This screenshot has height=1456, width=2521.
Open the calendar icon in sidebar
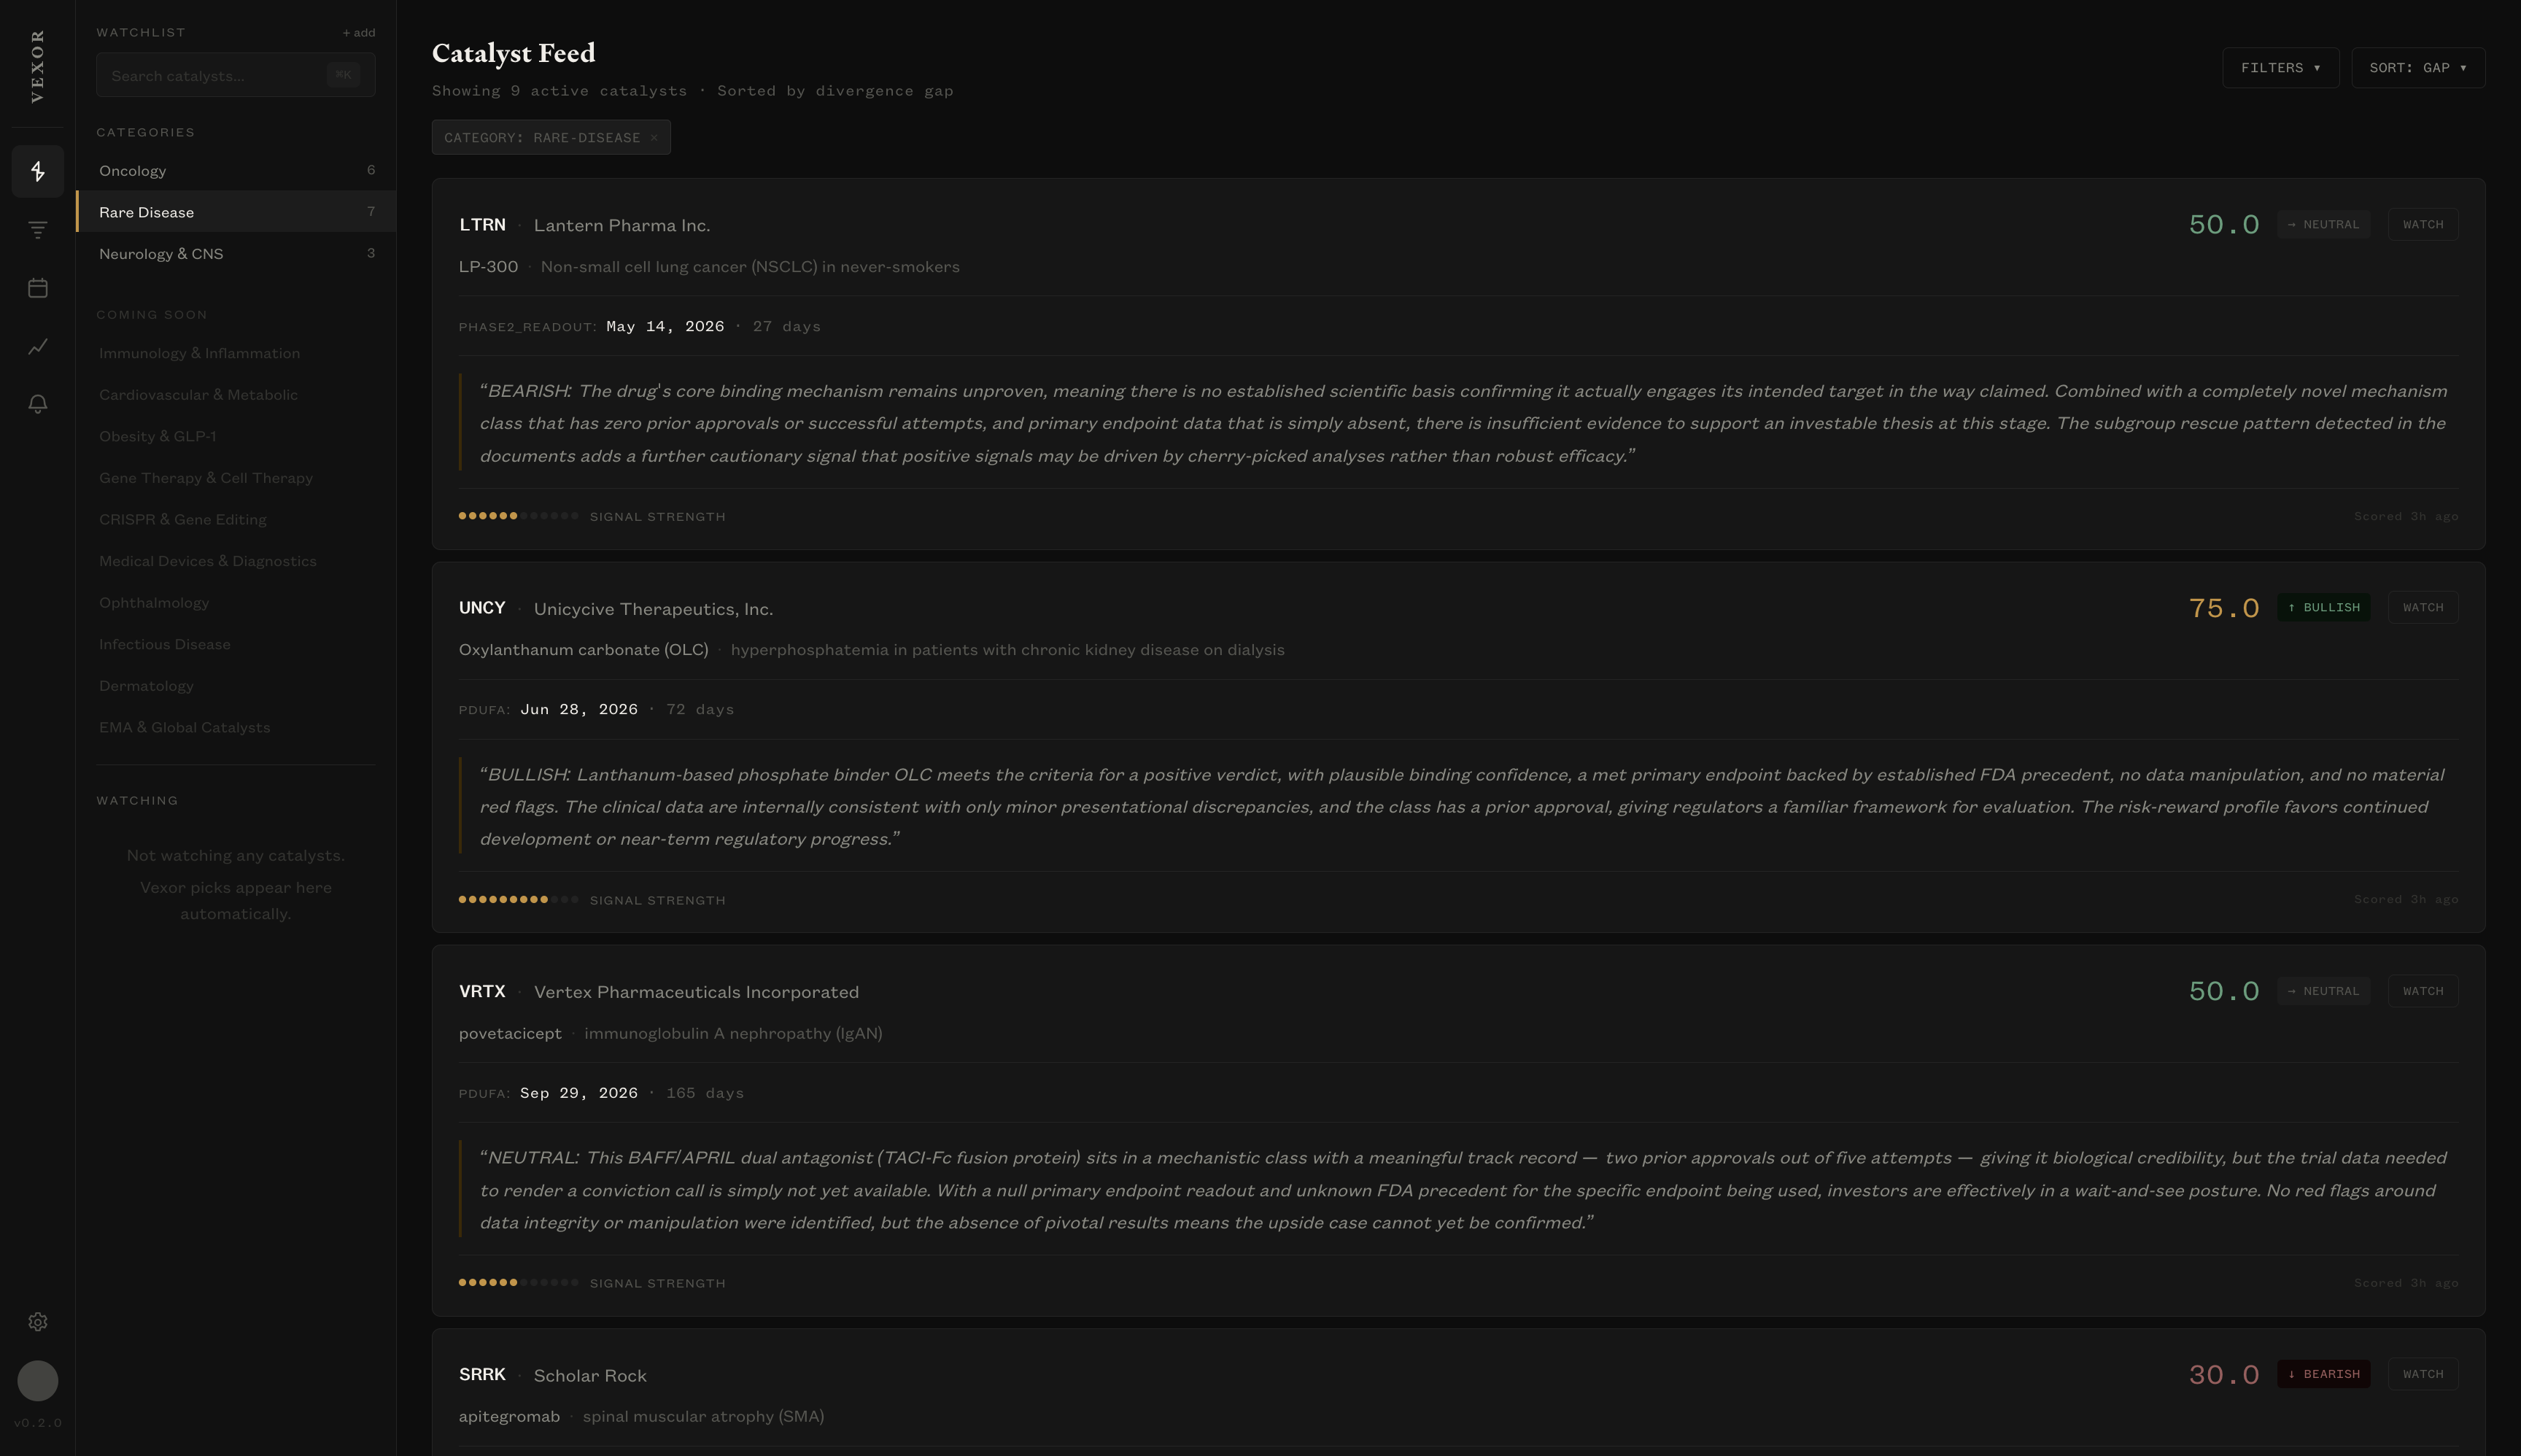[38, 288]
